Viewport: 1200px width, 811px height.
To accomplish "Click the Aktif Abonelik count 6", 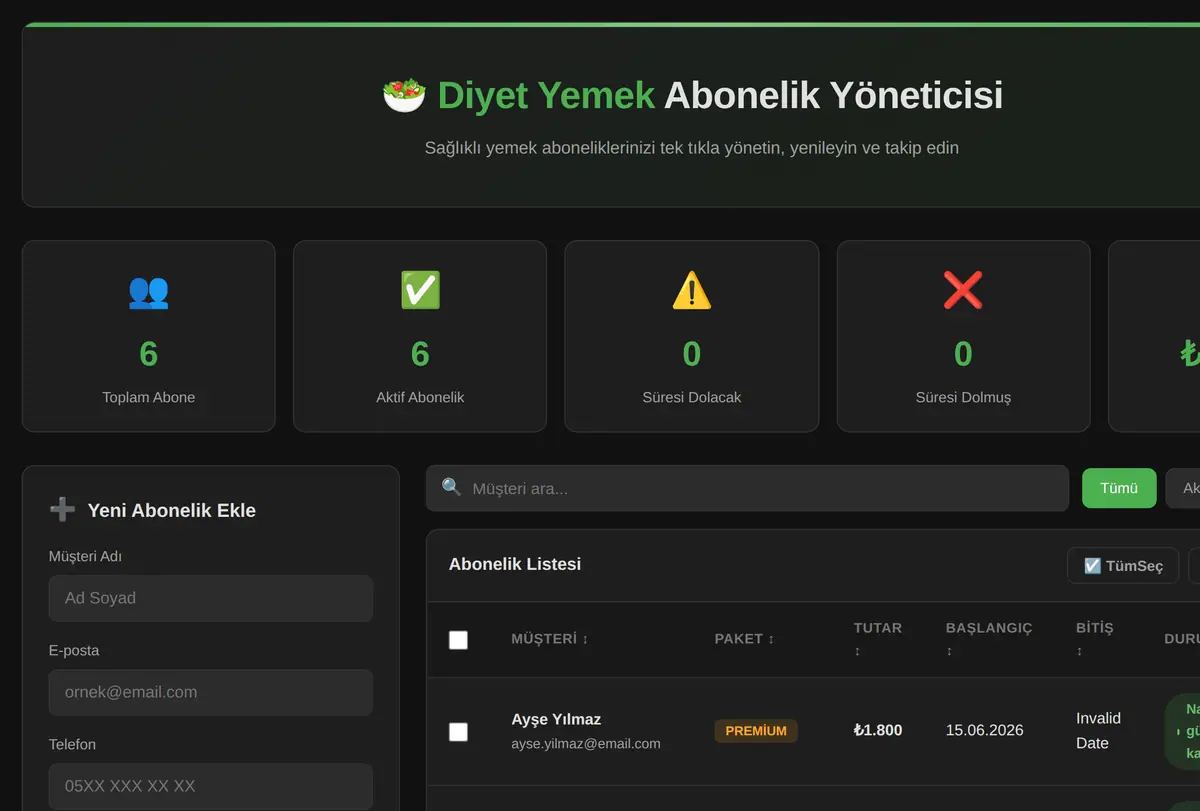I will [x=420, y=354].
